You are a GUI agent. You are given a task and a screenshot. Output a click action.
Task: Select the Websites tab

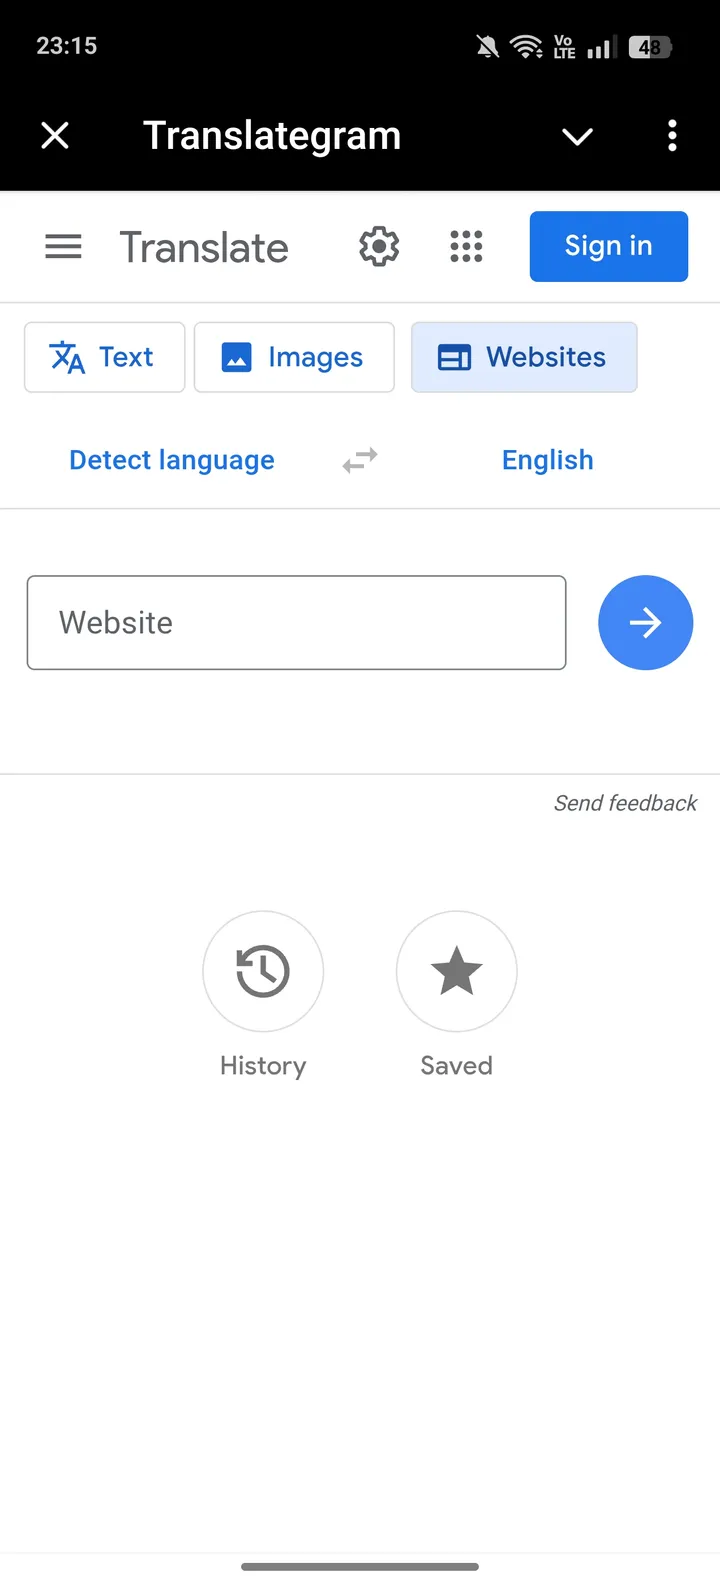coord(524,357)
